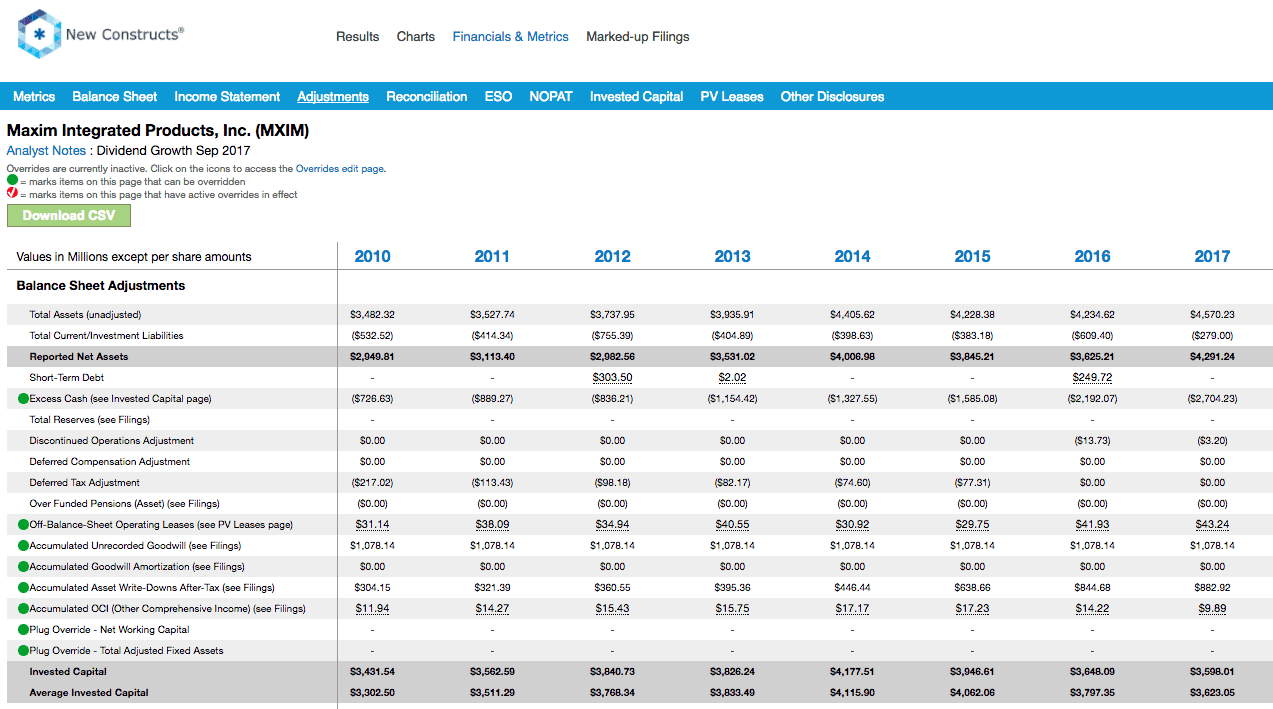Click operating leases value $34.94 for 2012
This screenshot has width=1273, height=709.
coord(612,525)
